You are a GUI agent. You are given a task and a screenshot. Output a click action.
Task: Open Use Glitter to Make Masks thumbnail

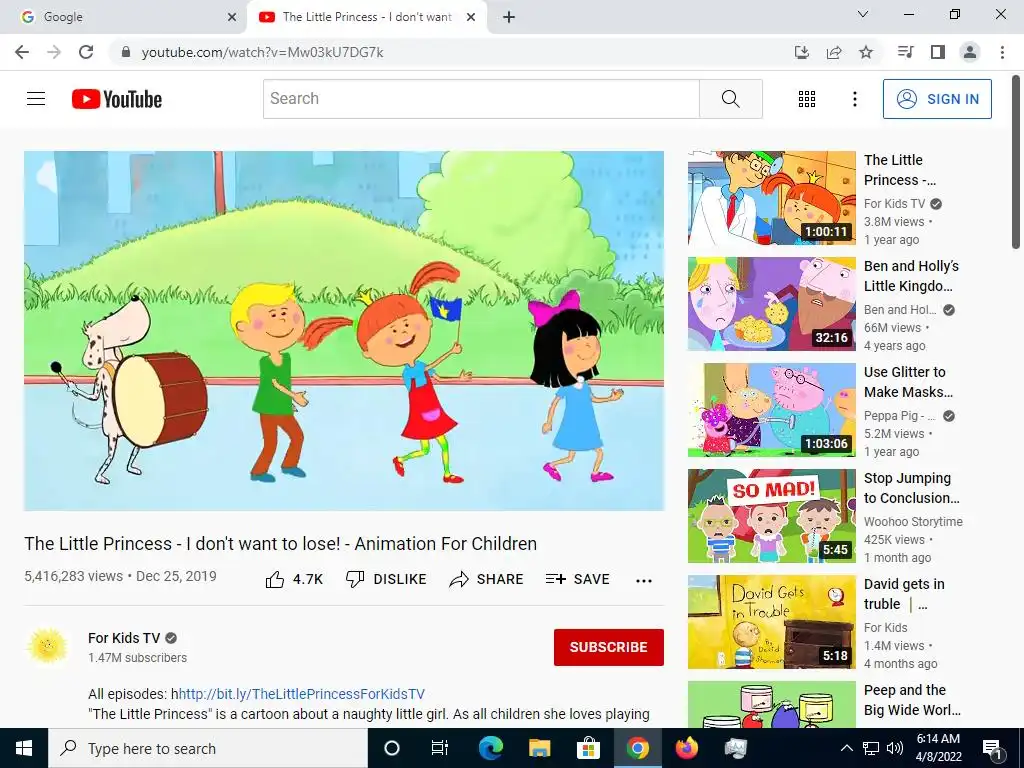pos(772,409)
